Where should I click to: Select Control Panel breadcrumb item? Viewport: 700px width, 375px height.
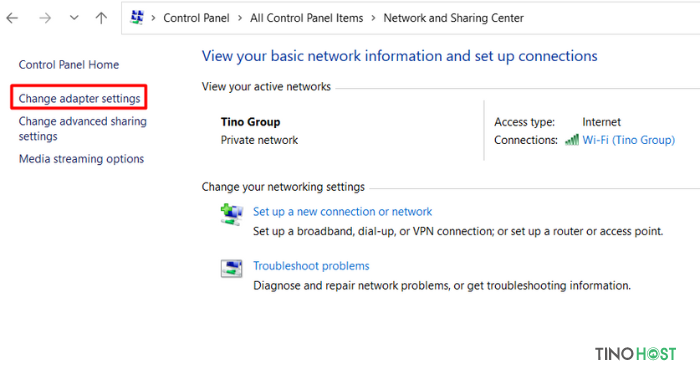(x=196, y=18)
